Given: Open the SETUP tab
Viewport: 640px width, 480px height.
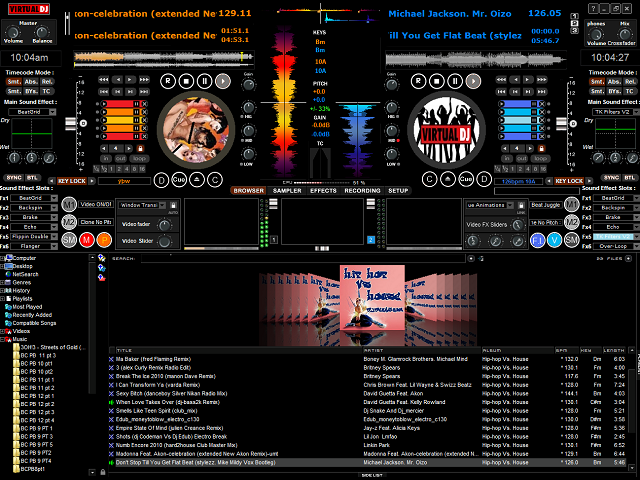Looking at the screenshot, I should pyautogui.click(x=398, y=191).
